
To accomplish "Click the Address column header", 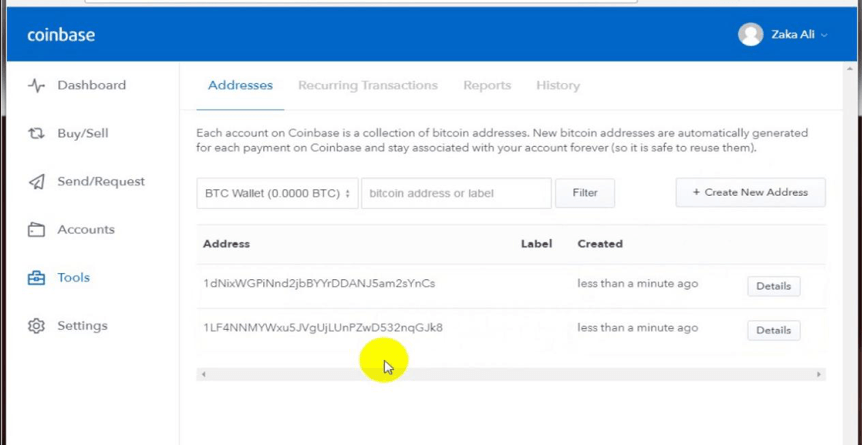I will pos(226,244).
